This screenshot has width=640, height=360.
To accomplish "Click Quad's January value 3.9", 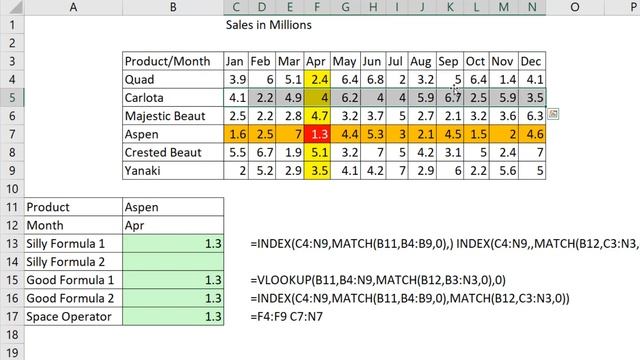I will [x=236, y=80].
